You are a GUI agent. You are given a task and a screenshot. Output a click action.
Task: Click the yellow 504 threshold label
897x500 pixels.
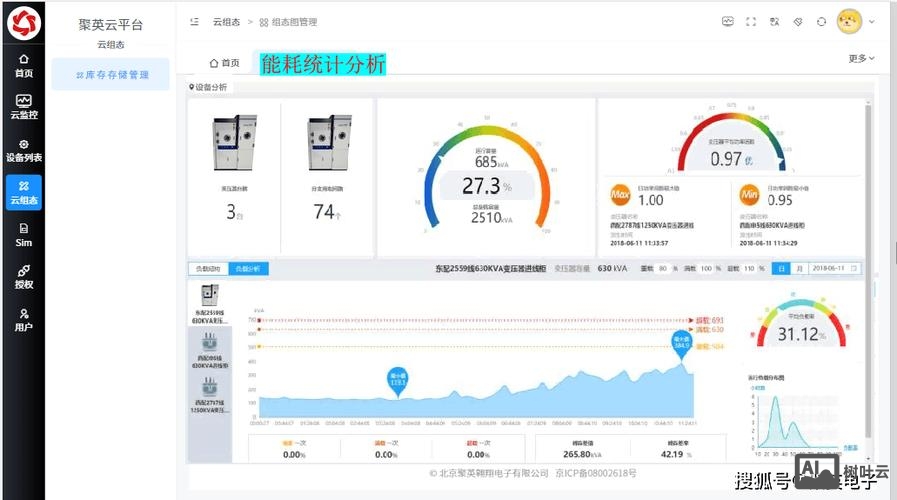[710, 347]
